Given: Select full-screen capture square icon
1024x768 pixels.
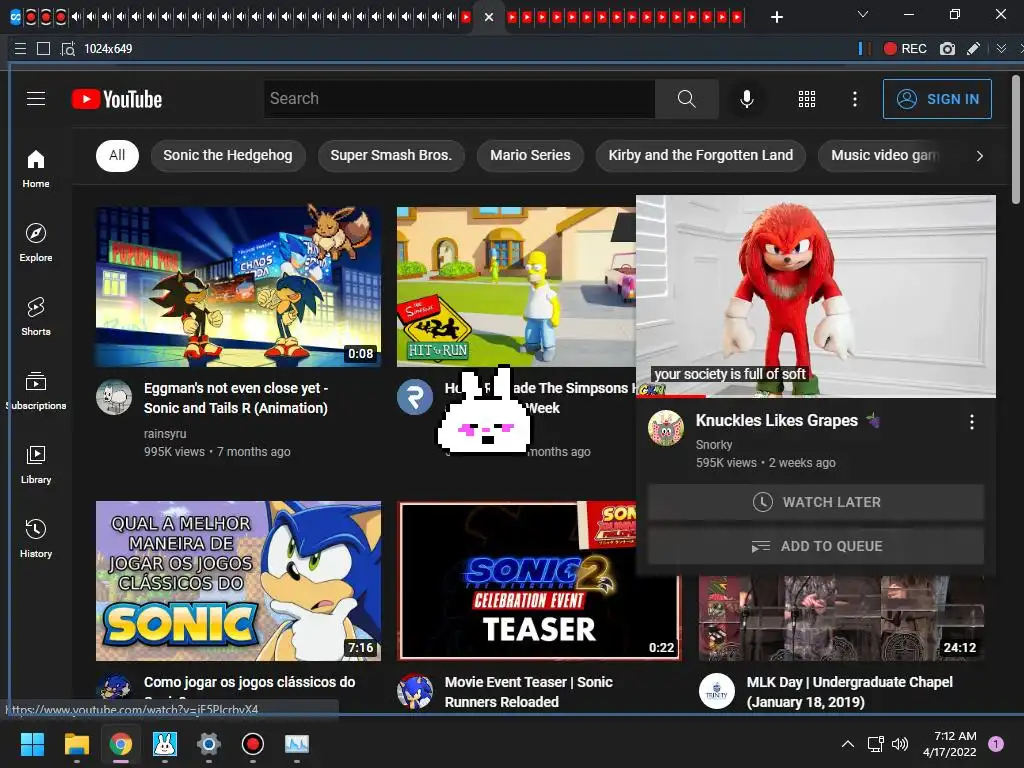Looking at the screenshot, I should pos(43,48).
